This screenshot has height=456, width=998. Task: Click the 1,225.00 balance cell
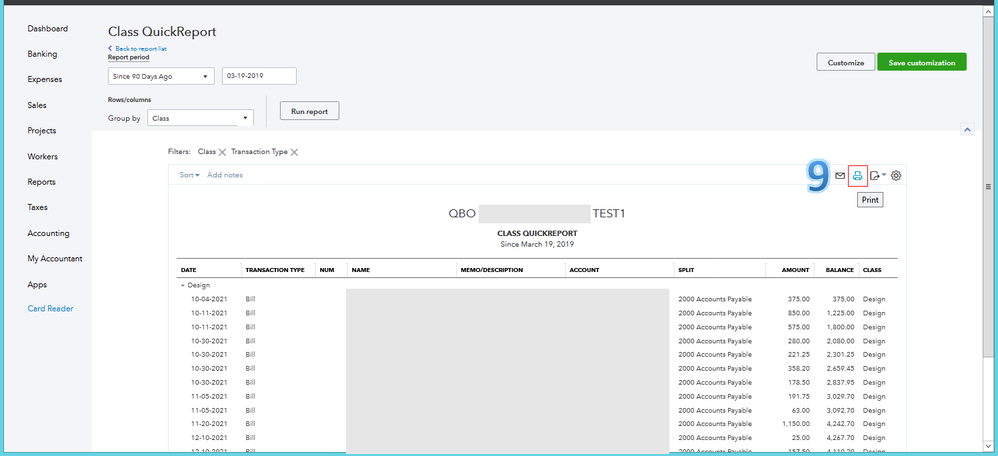(x=840, y=313)
